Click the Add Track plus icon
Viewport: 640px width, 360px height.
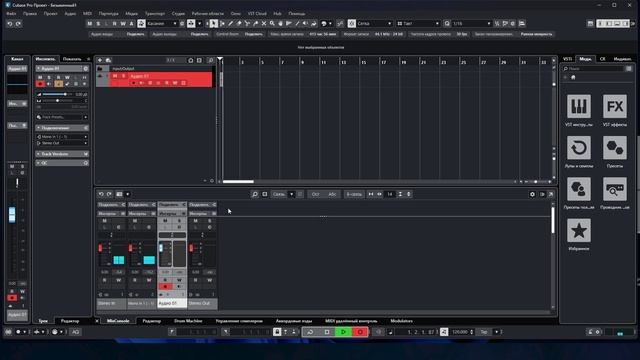pyautogui.click(x=100, y=60)
